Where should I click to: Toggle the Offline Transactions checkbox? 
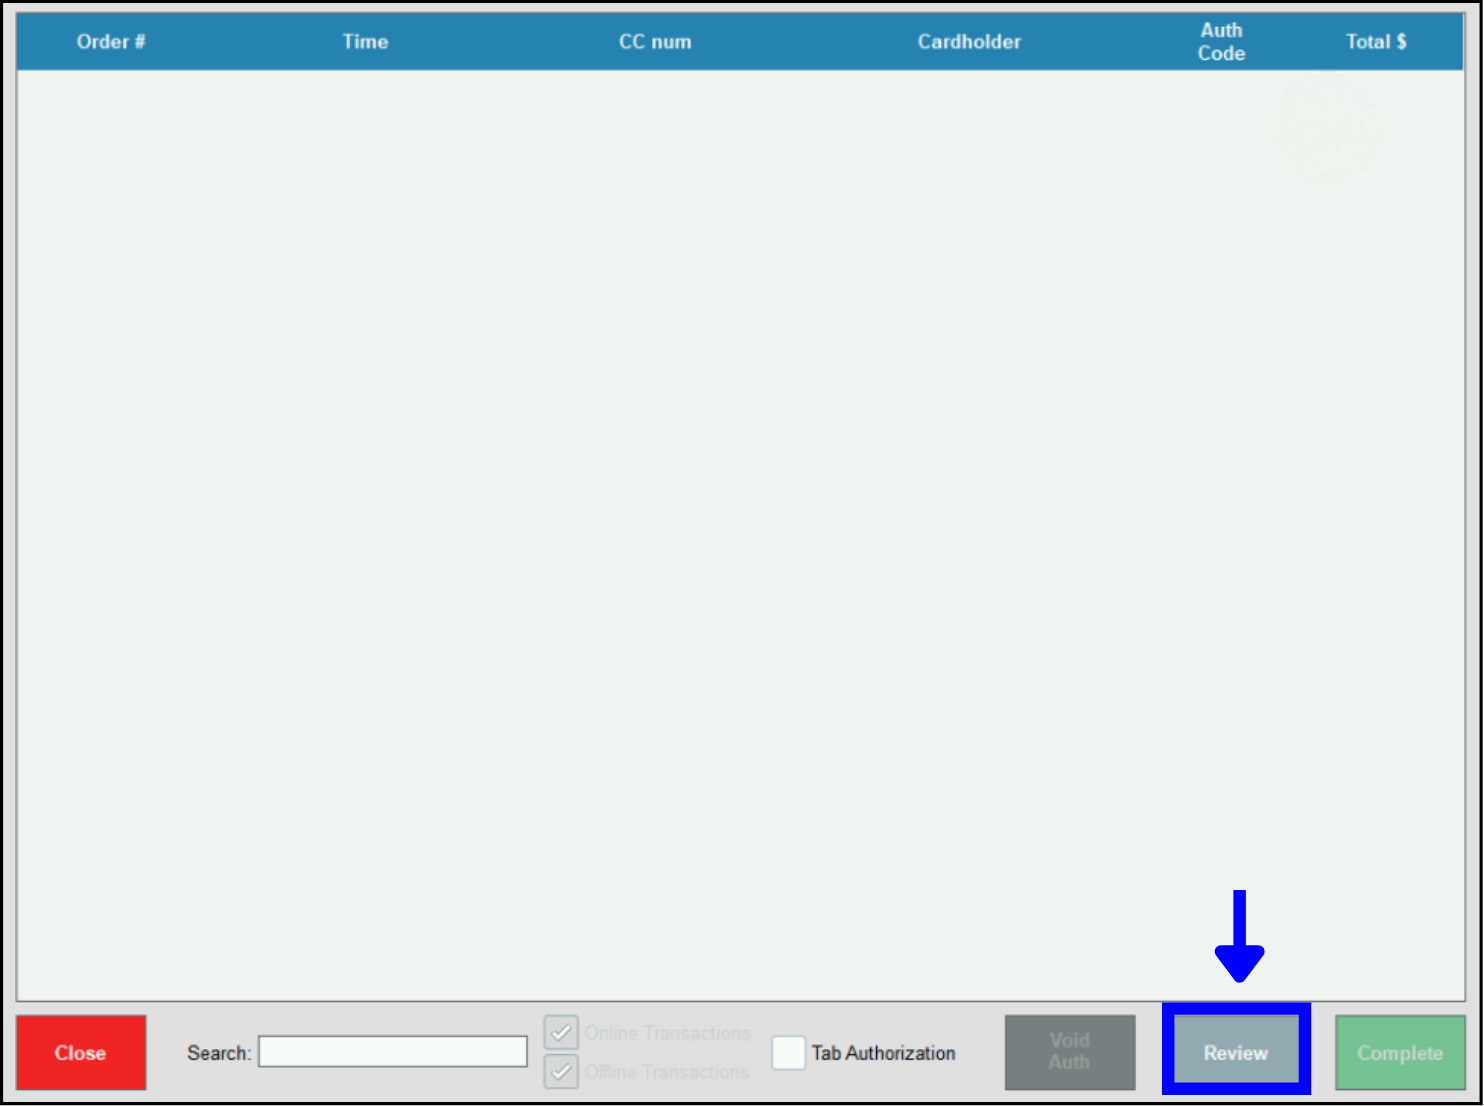(x=561, y=1072)
